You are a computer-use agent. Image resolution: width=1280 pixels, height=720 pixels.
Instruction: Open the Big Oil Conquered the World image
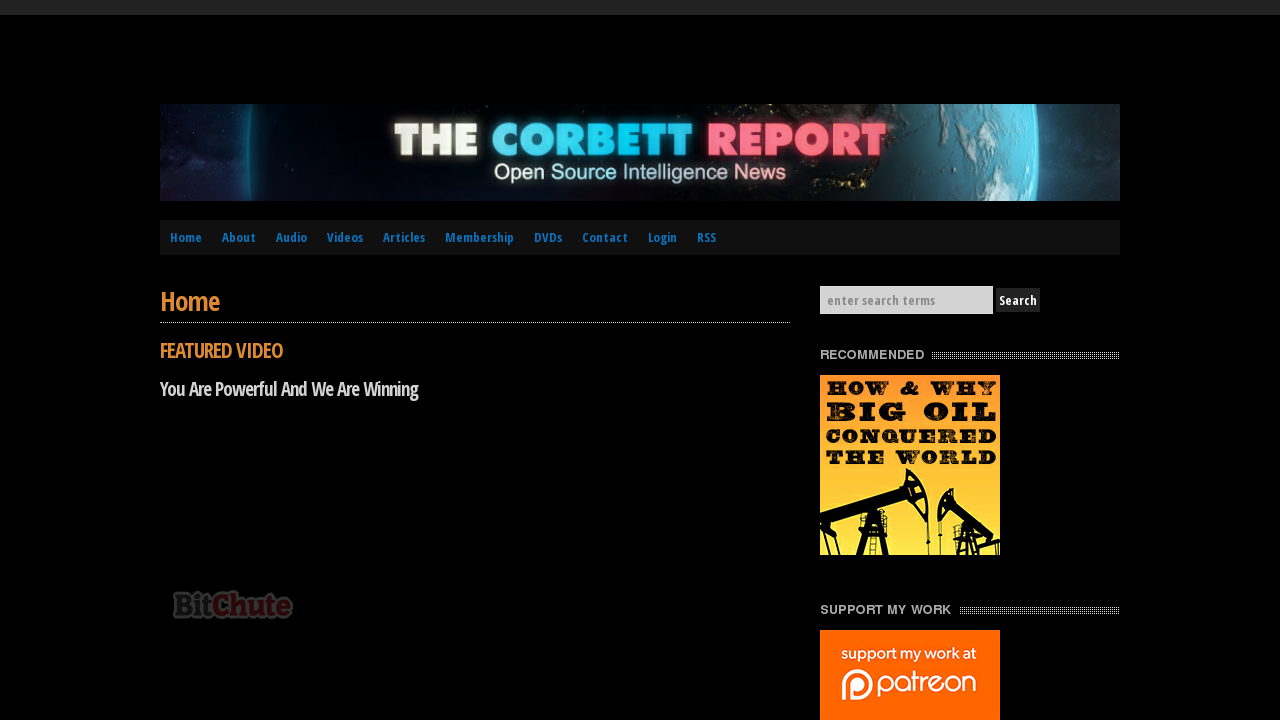click(x=910, y=465)
